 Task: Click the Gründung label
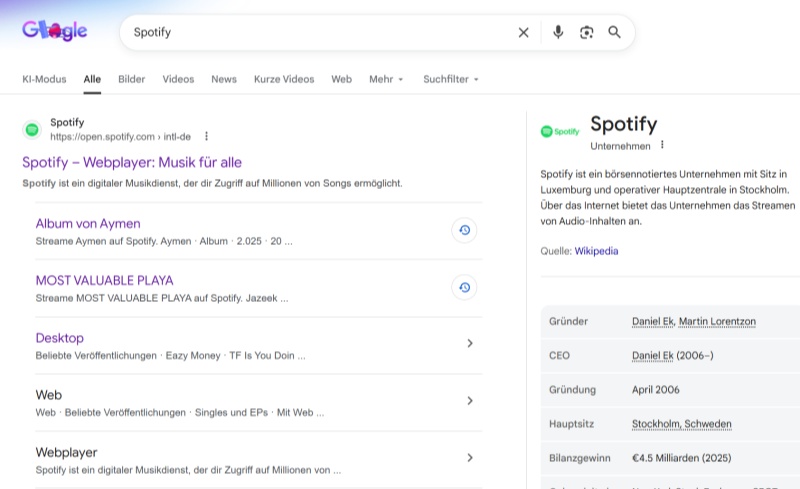click(x=572, y=390)
